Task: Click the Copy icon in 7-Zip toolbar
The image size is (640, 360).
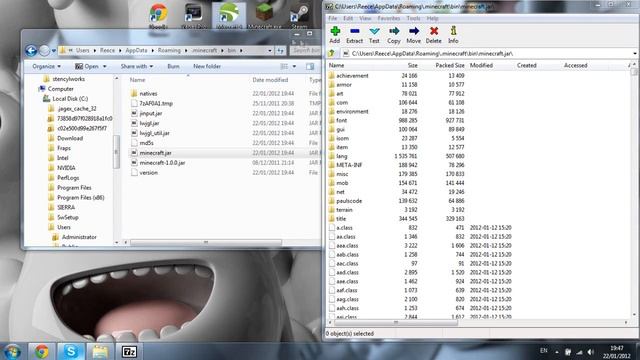Action: coord(393,35)
